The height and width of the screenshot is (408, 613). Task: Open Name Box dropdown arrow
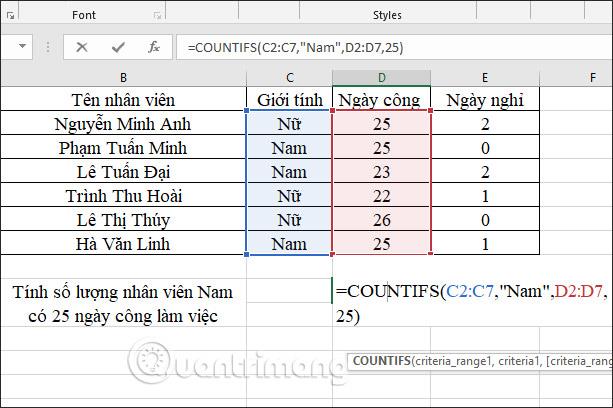click(x=22, y=47)
